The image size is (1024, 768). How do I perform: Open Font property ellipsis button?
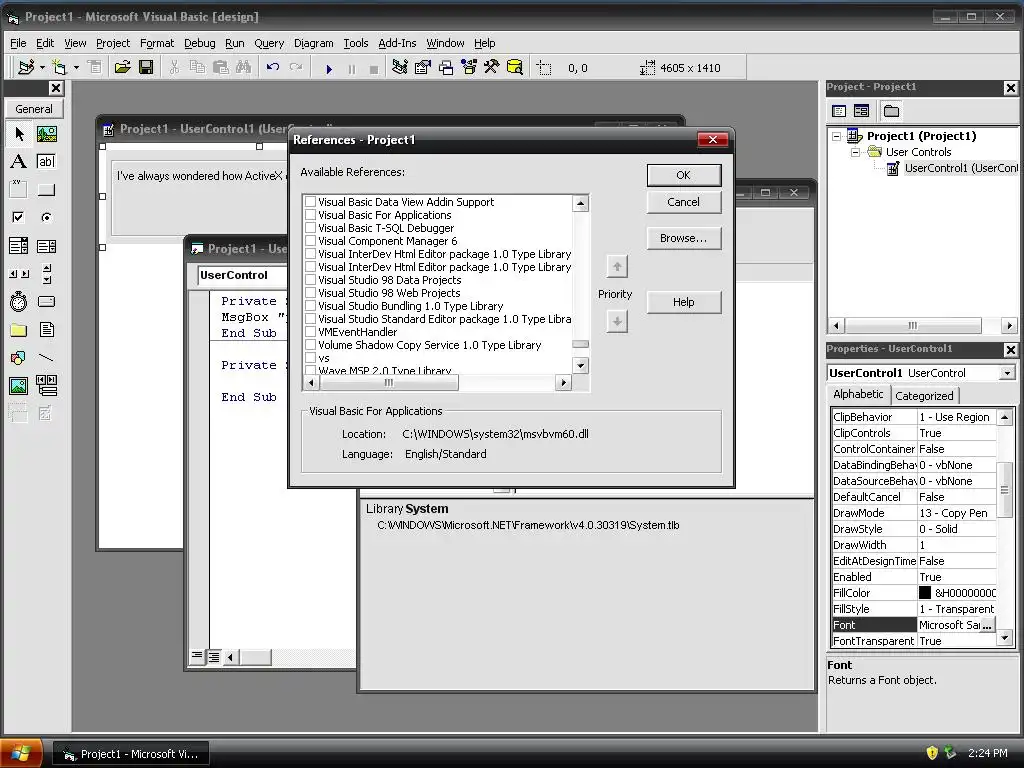coord(987,625)
